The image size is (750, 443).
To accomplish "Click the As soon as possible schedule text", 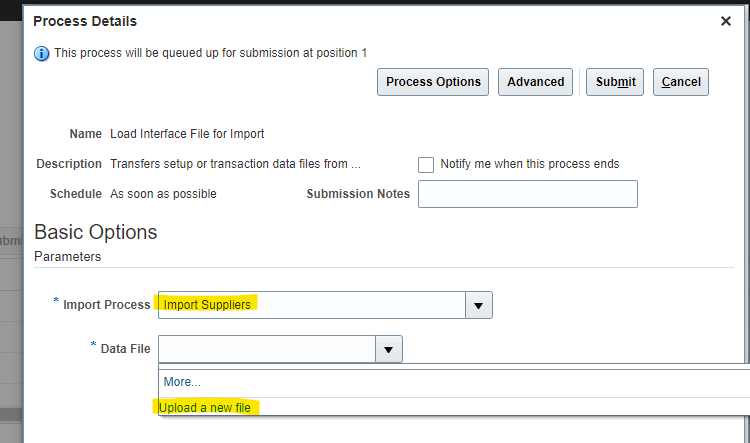I will 164,194.
